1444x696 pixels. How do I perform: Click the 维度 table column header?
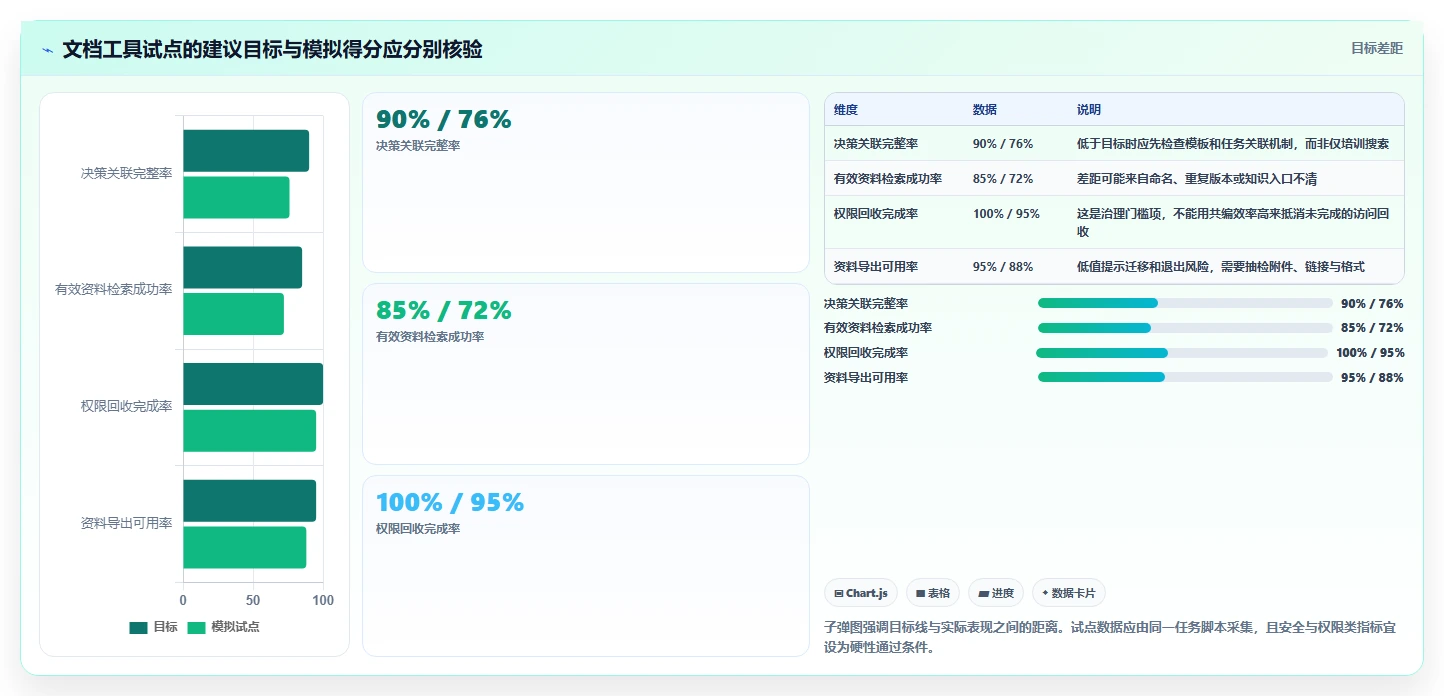pyautogui.click(x=846, y=110)
